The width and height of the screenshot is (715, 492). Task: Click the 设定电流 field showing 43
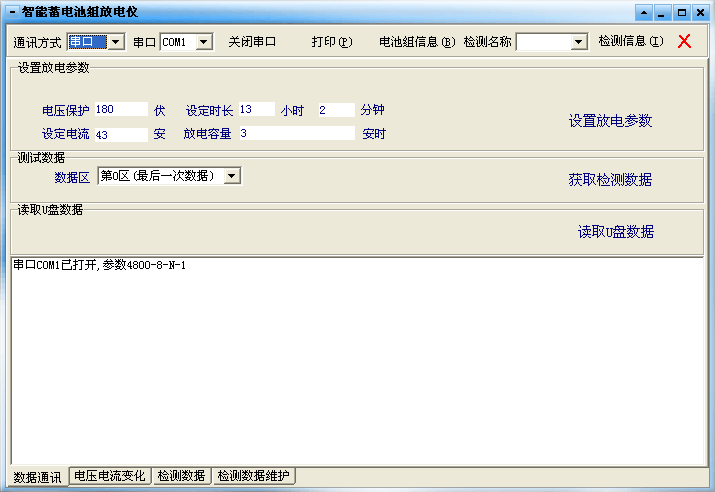(121, 135)
